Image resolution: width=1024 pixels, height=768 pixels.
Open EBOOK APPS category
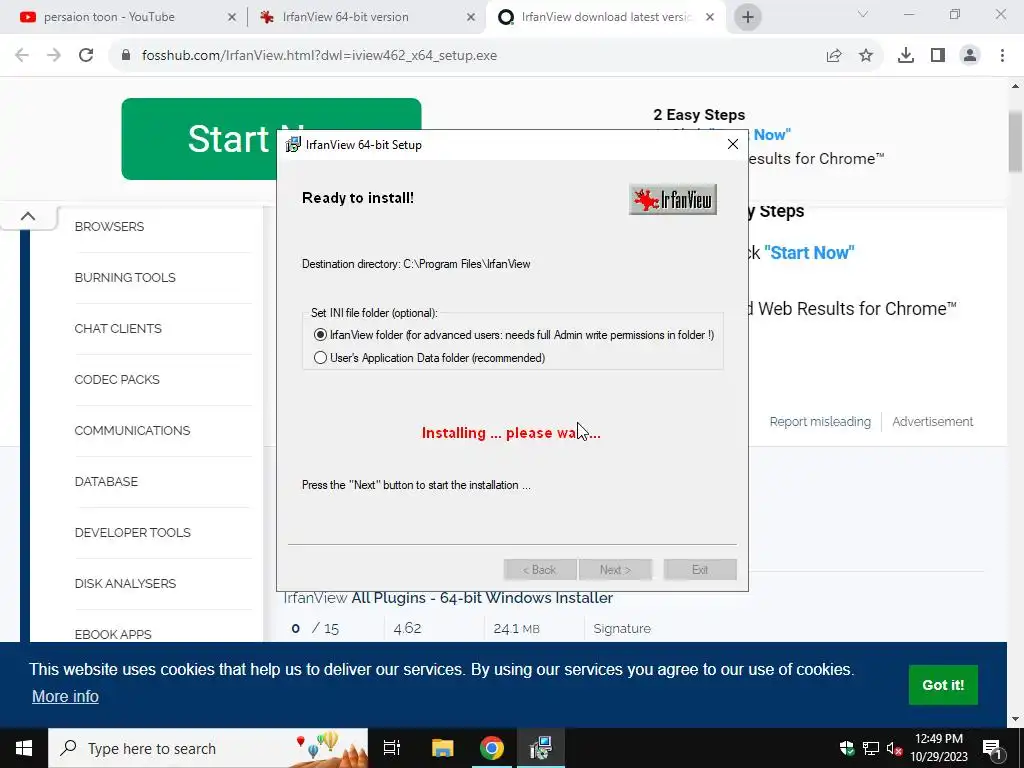pyautogui.click(x=113, y=634)
